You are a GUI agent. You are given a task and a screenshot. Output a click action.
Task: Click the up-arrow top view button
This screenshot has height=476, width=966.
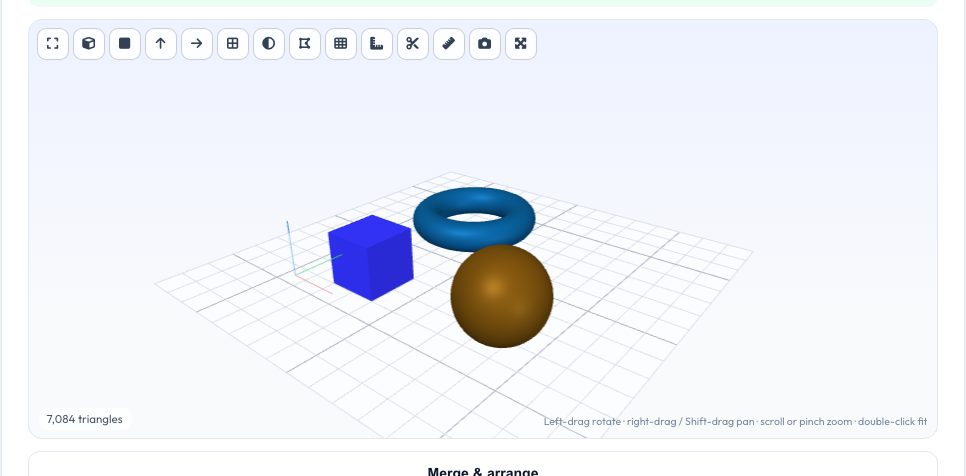[x=161, y=44]
